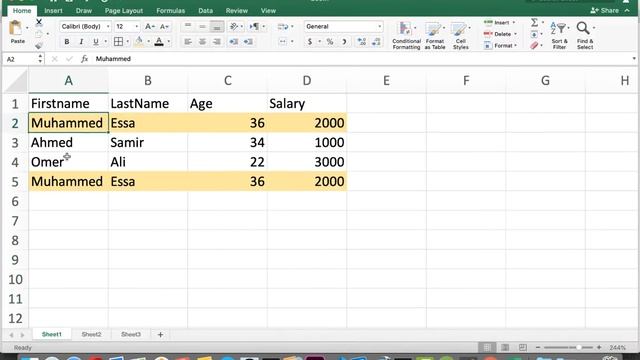Click the Clear eraser icon
The image size is (640, 360).
pos(534,45)
